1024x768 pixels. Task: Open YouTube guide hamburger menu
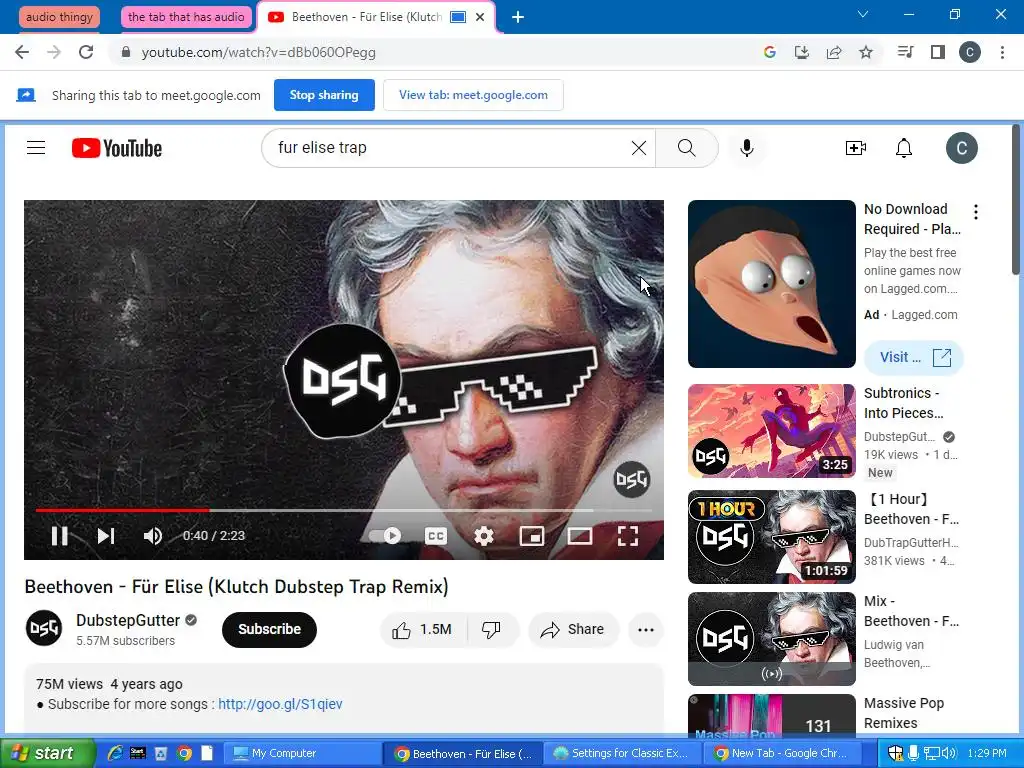click(36, 148)
